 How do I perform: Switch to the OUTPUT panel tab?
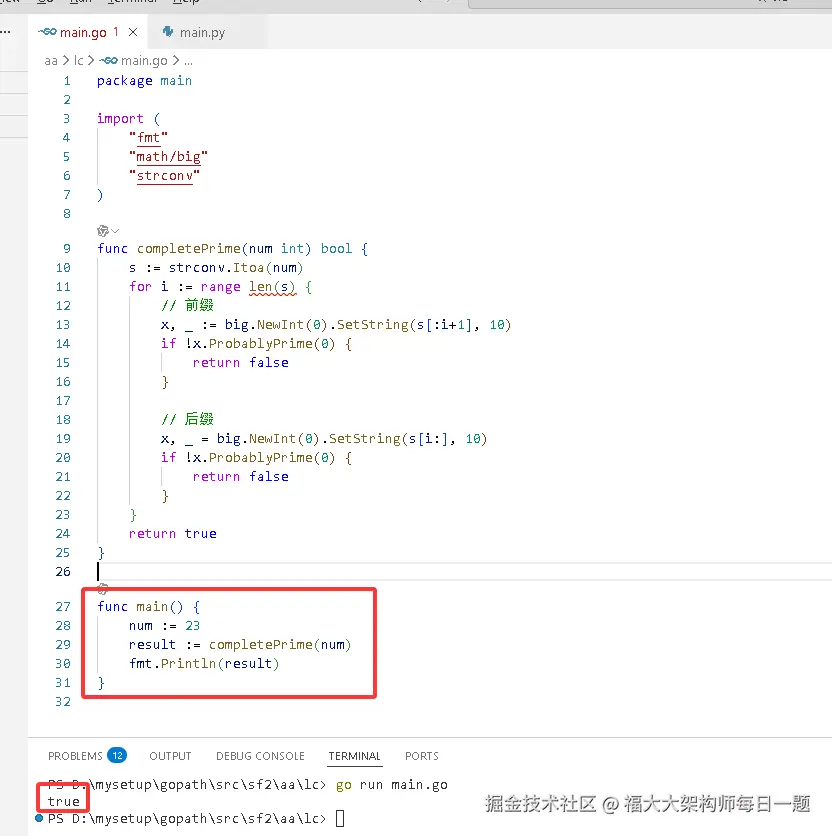pos(170,756)
